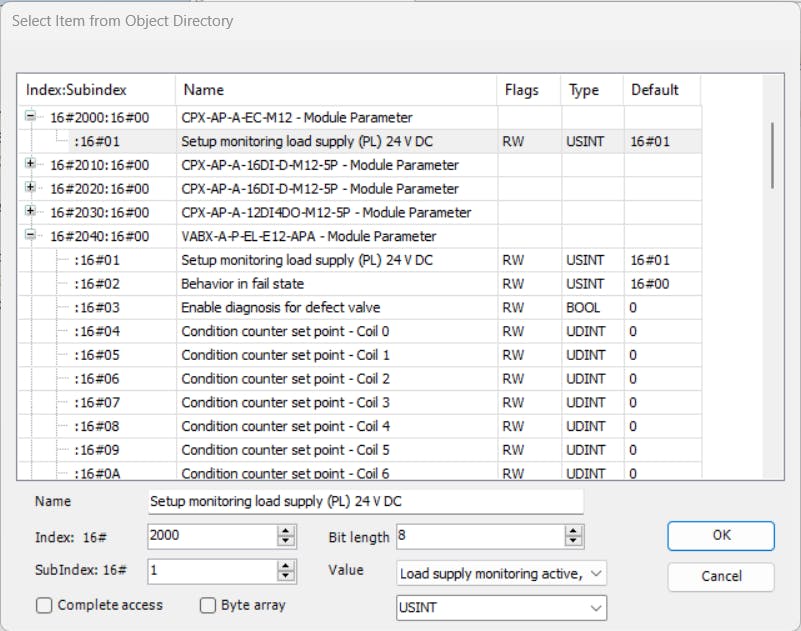The width and height of the screenshot is (801, 631).
Task: Decrease the Index value with down arrow
Action: (286, 542)
